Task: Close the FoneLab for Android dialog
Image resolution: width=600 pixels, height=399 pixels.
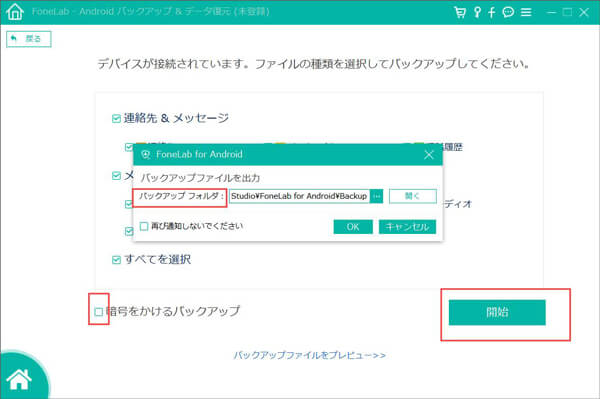Action: 429,155
